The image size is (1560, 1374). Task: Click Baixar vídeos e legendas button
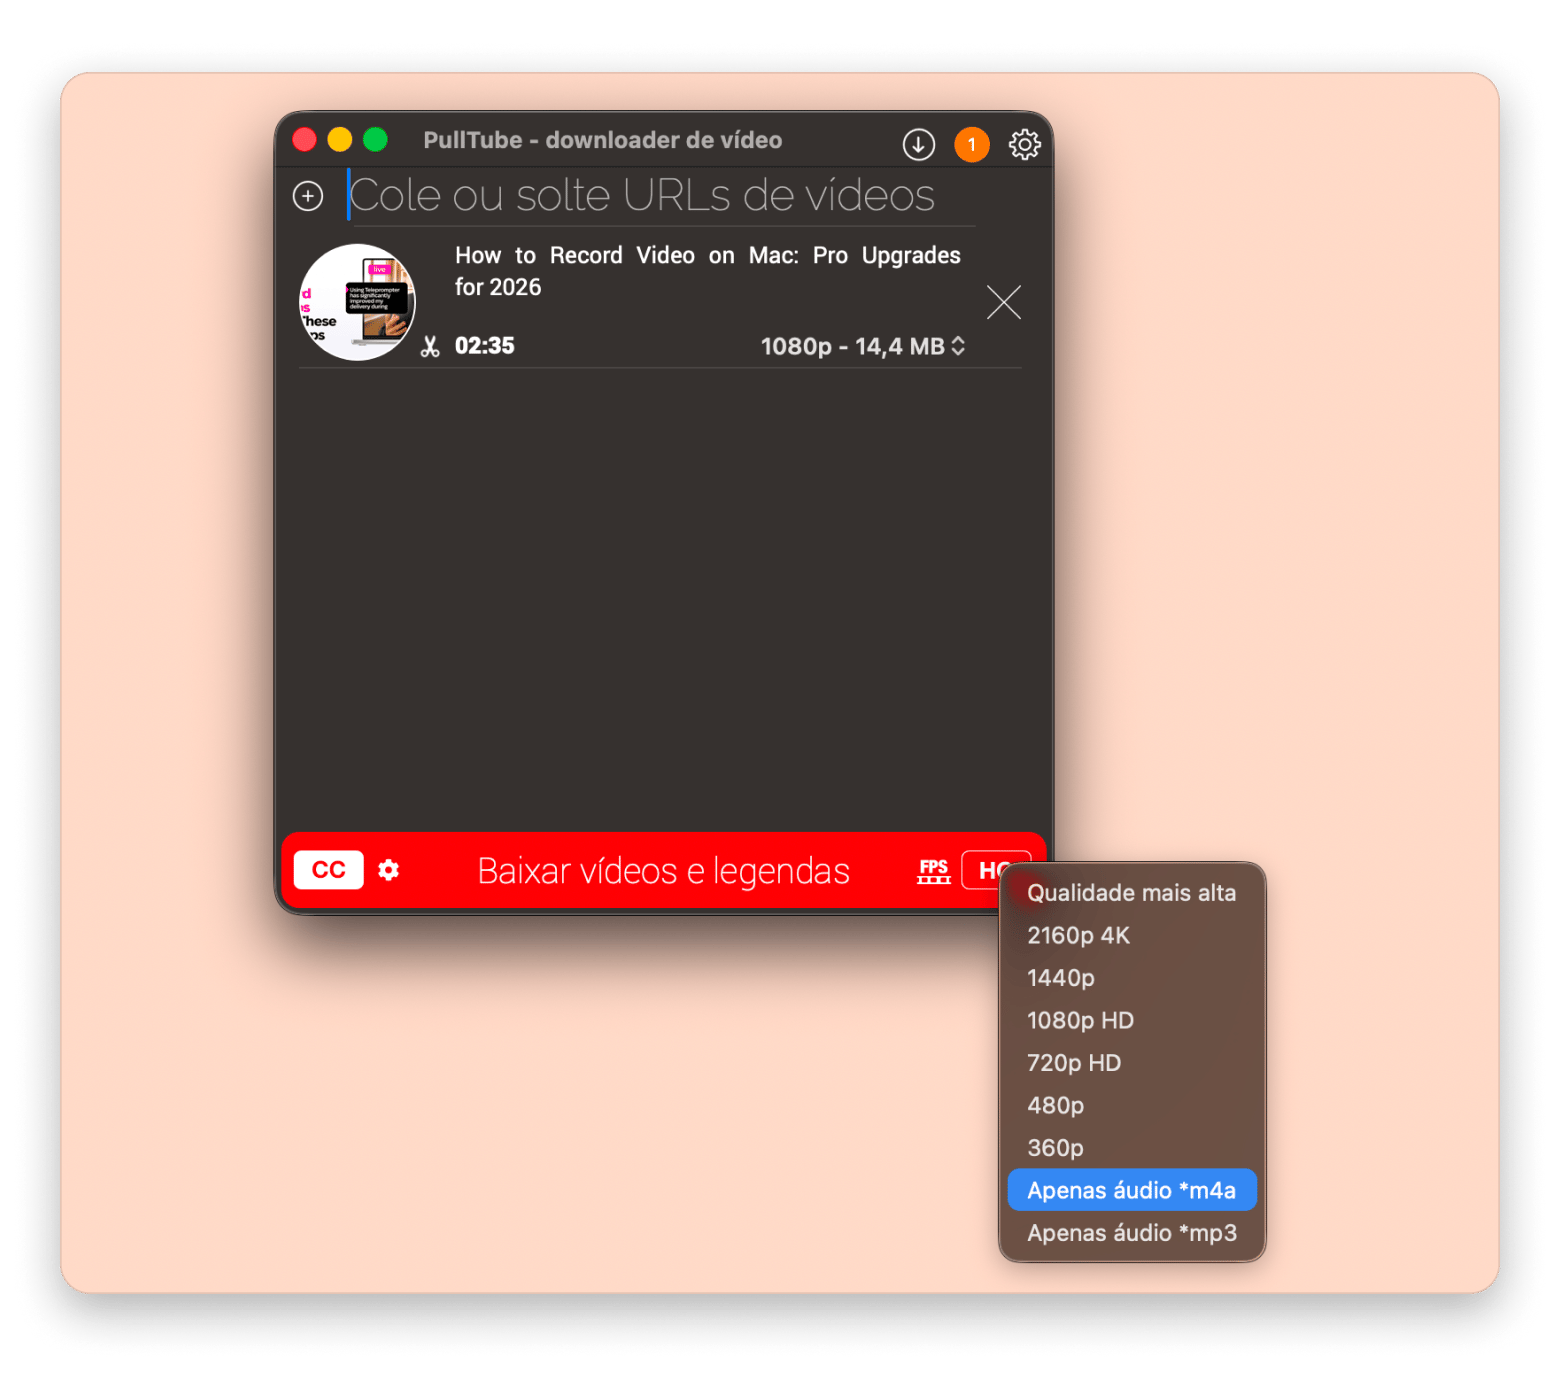tap(663, 871)
